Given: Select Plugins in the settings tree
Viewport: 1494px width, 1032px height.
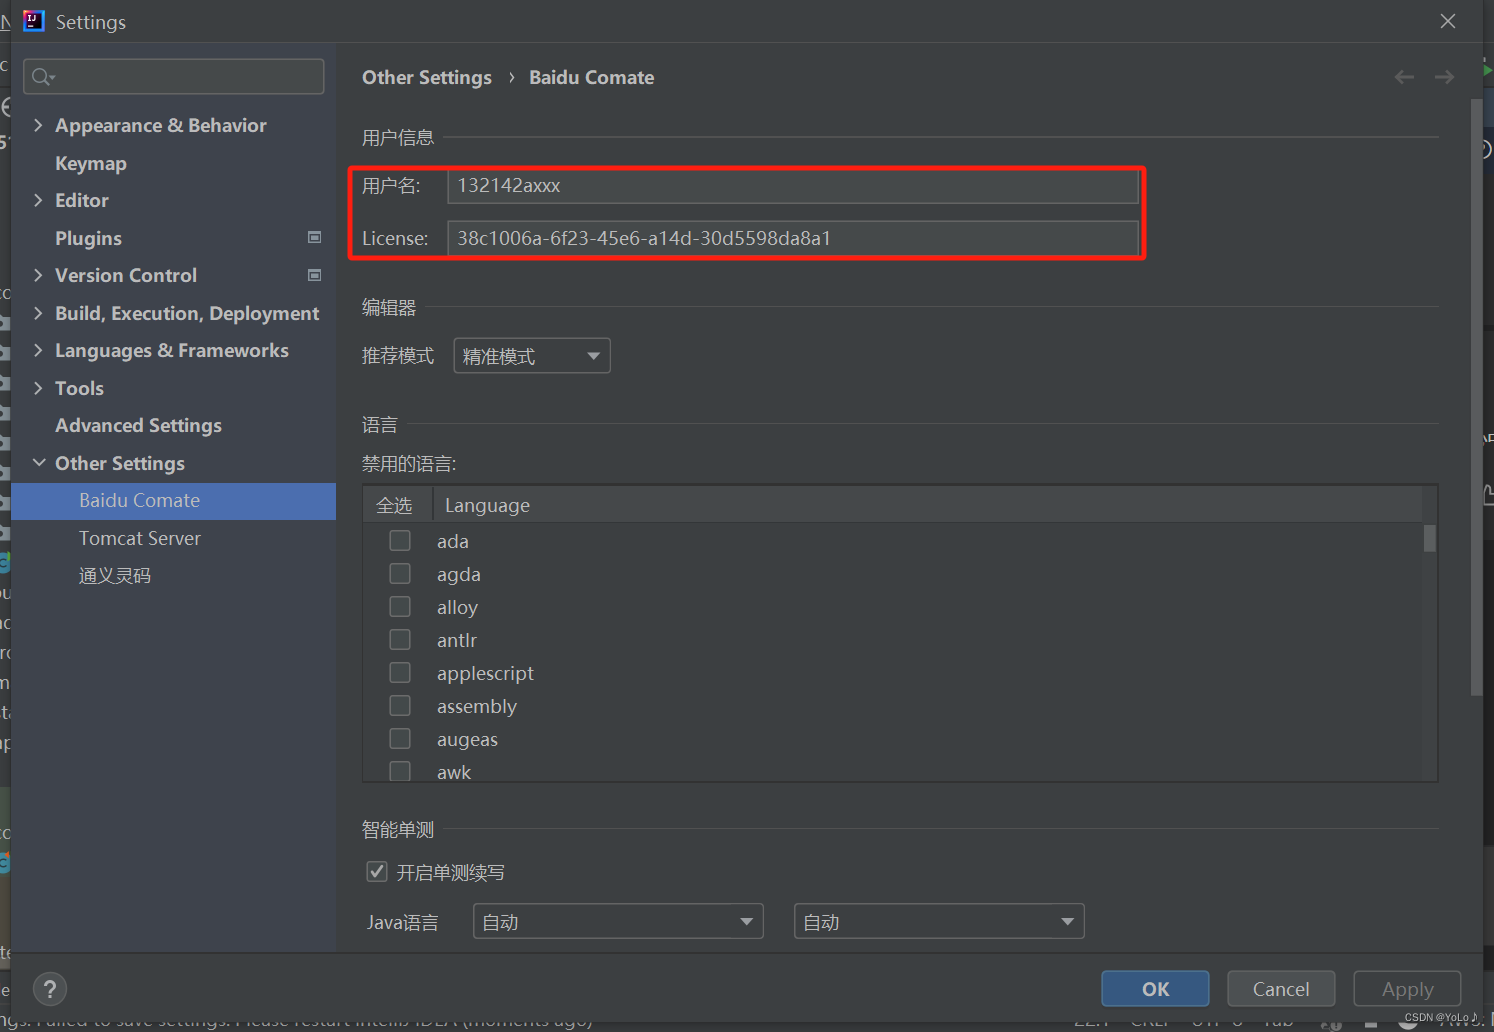Looking at the screenshot, I should point(88,238).
